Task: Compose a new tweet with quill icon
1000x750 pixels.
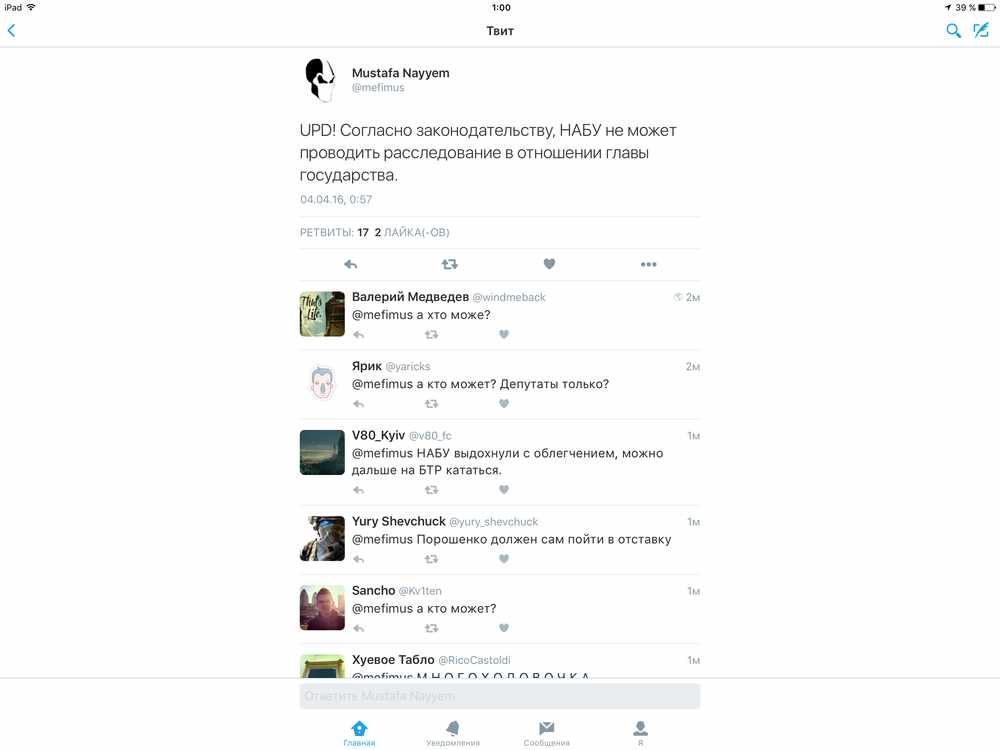Action: pos(981,30)
